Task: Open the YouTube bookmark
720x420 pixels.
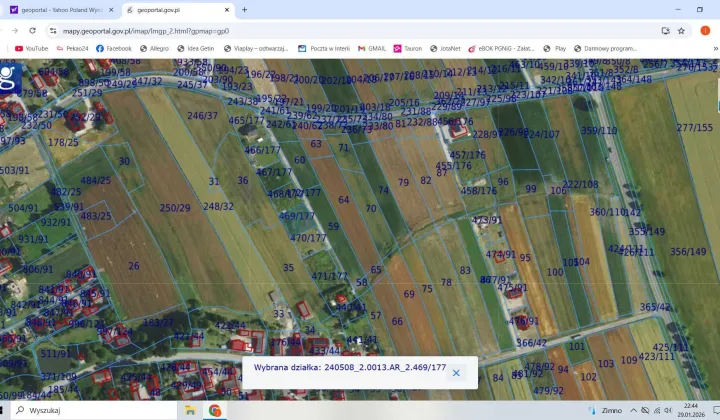Action: click(31, 48)
